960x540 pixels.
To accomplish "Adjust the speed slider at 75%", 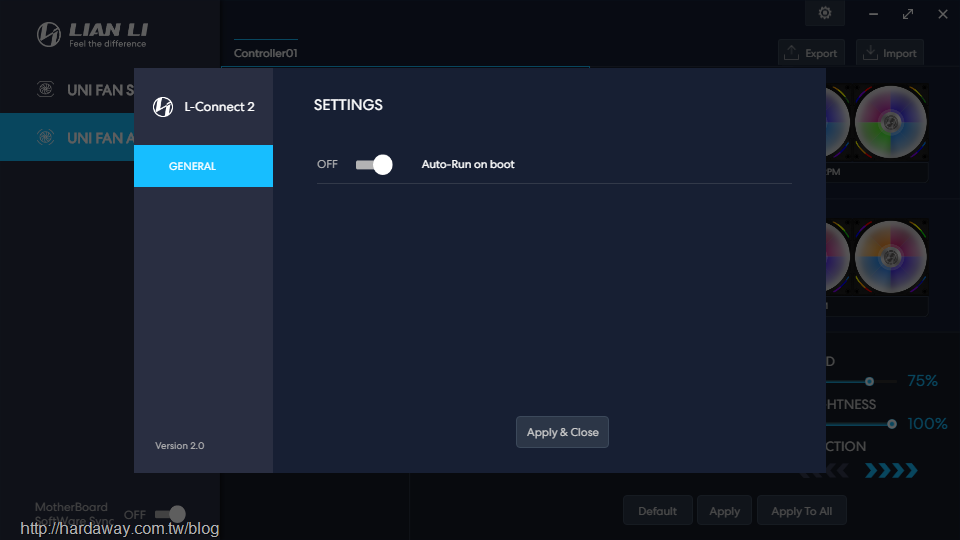I will (x=869, y=381).
